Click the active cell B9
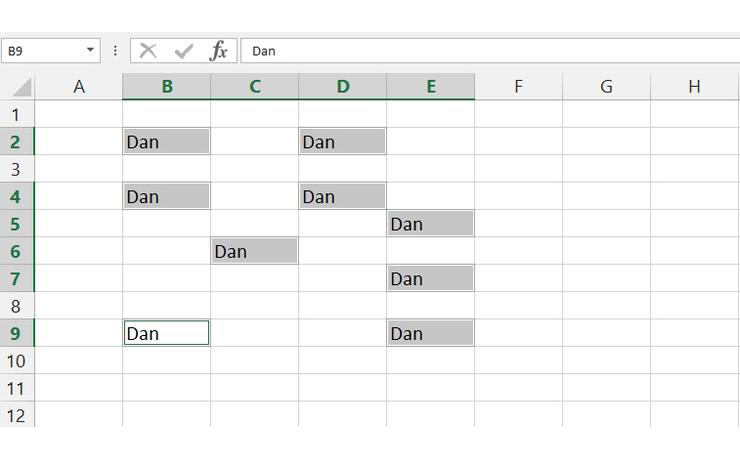 coord(167,333)
